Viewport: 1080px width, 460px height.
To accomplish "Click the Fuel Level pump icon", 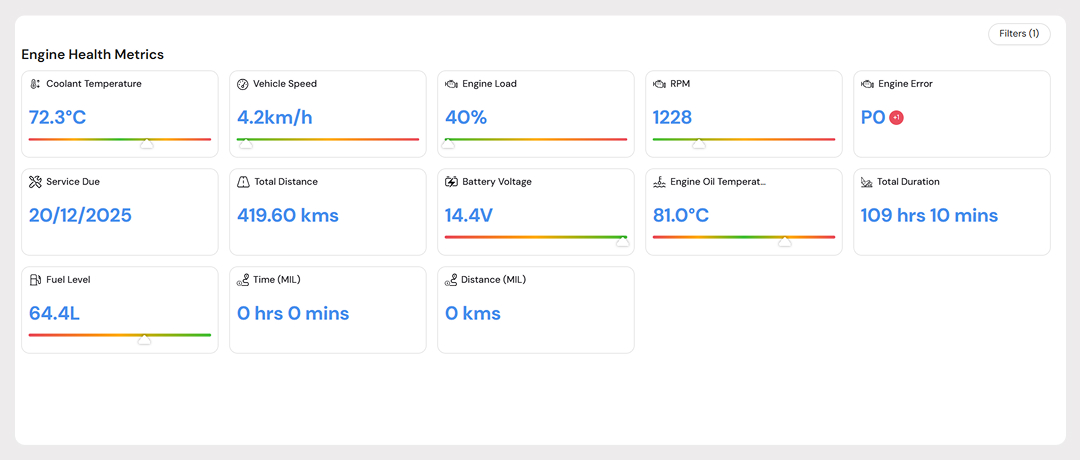I will click(35, 280).
